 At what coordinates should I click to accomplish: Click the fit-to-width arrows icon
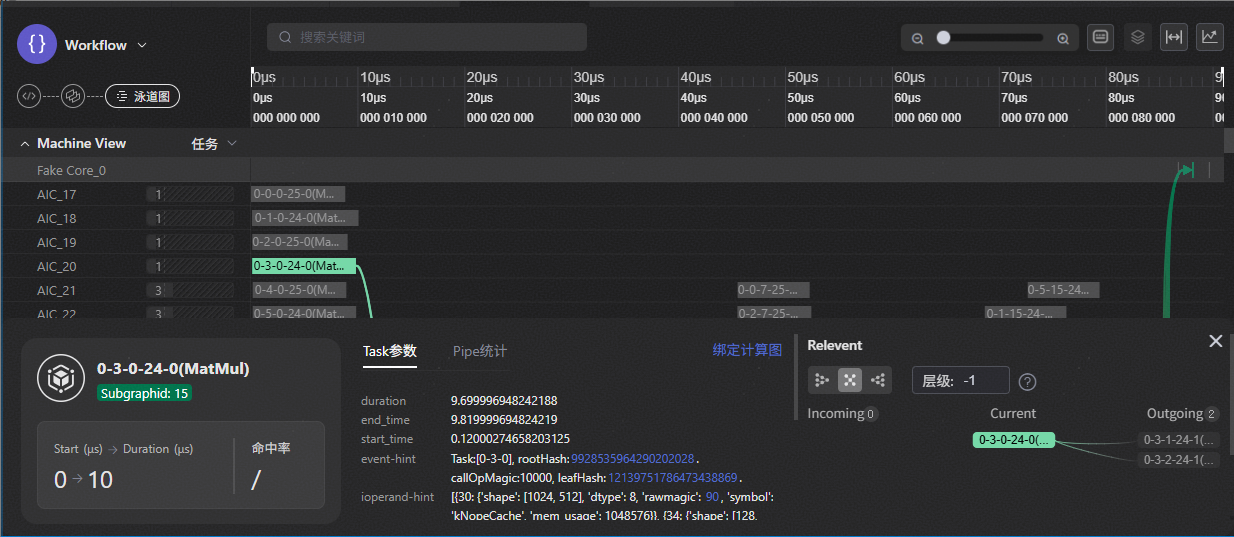pyautogui.click(x=1174, y=37)
